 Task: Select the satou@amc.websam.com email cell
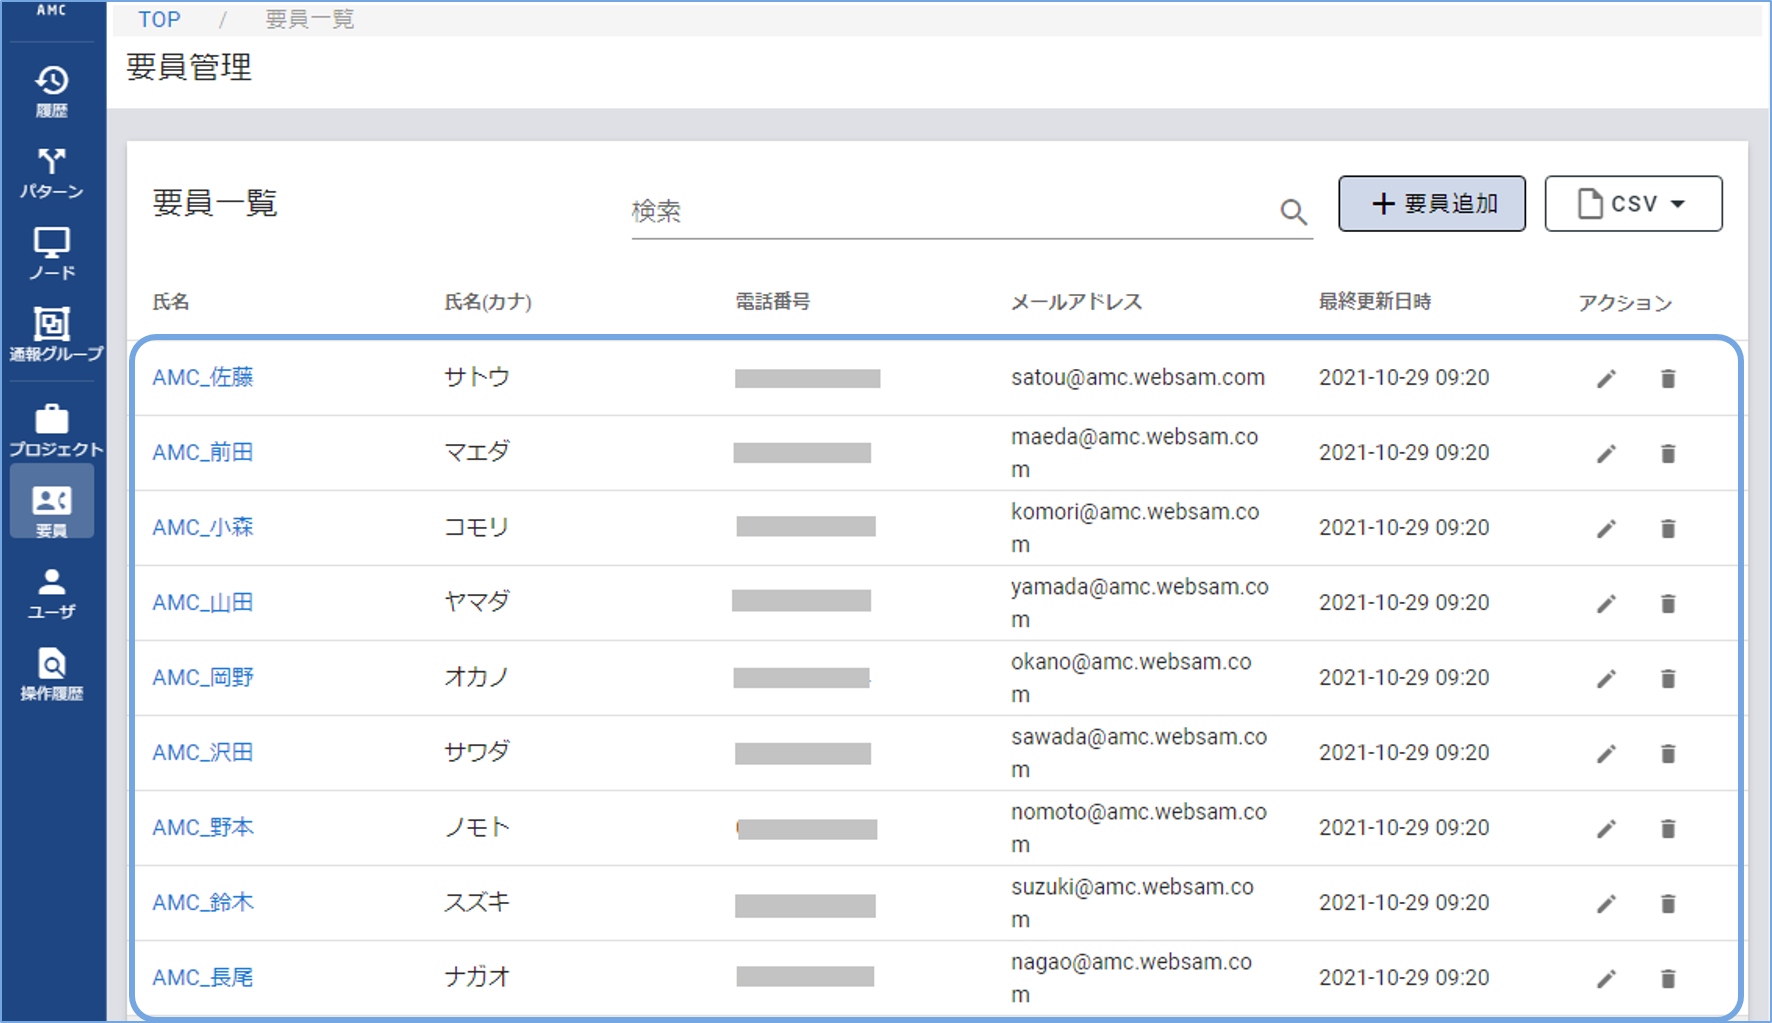[x=1138, y=377]
